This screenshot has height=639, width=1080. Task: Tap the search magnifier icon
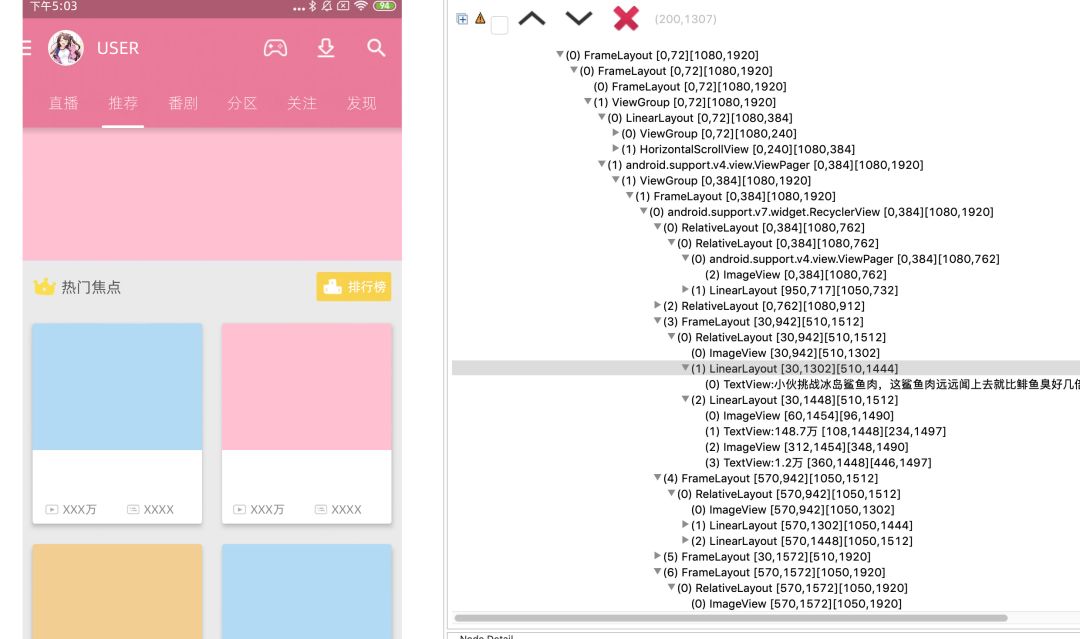[x=376, y=48]
